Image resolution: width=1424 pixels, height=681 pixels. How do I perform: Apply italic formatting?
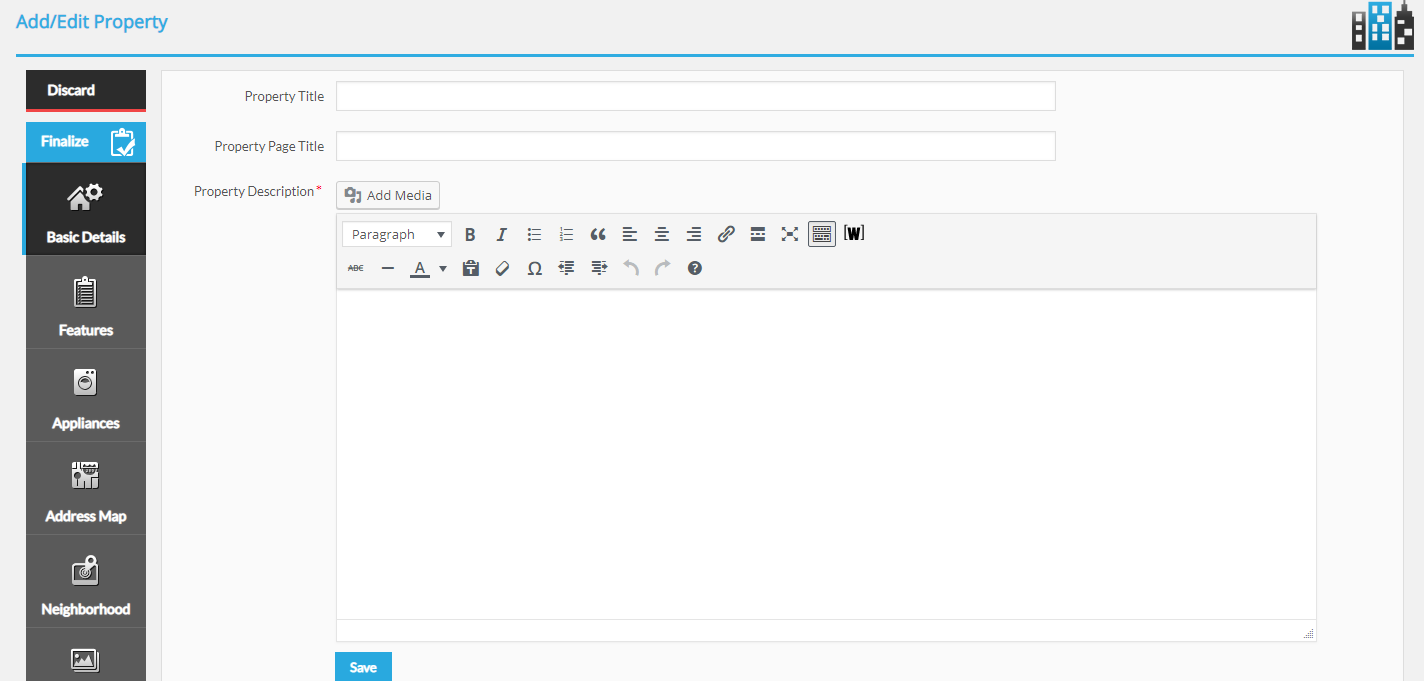coord(502,235)
